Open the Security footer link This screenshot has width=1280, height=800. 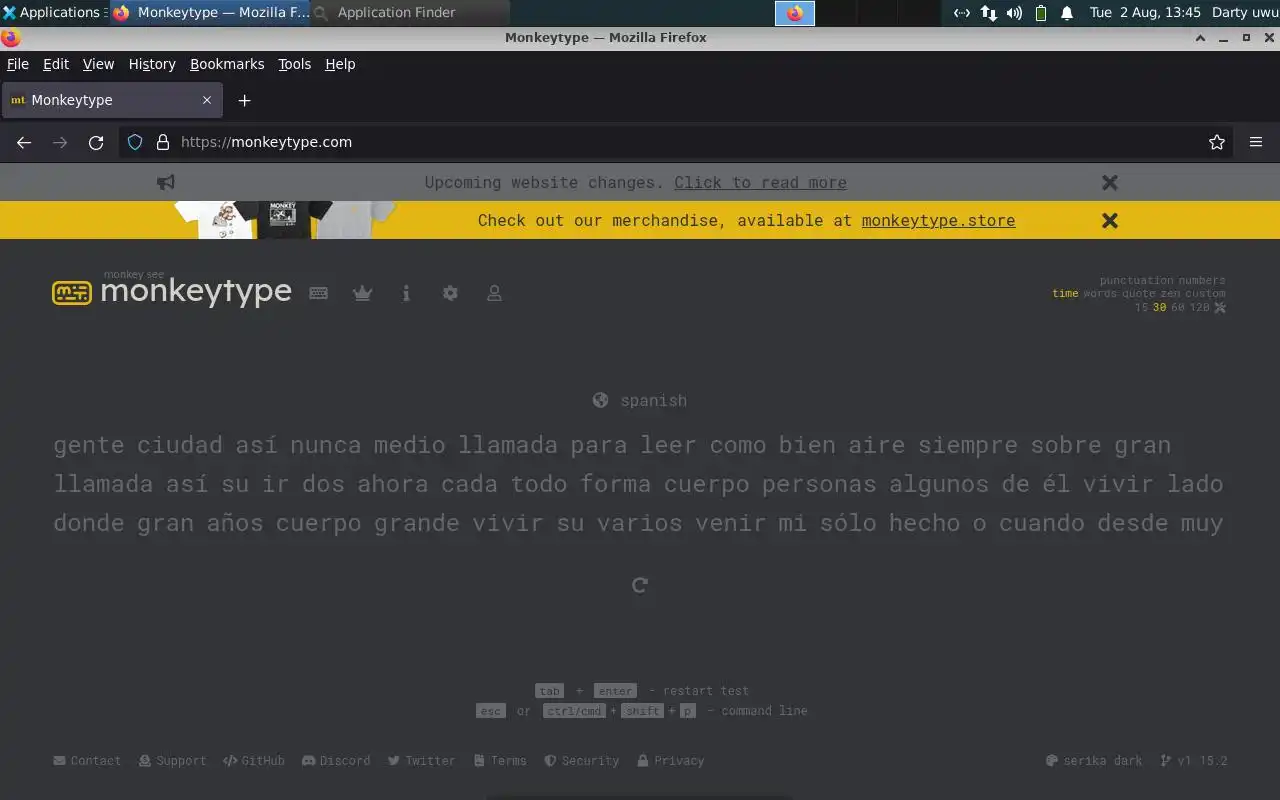(581, 761)
